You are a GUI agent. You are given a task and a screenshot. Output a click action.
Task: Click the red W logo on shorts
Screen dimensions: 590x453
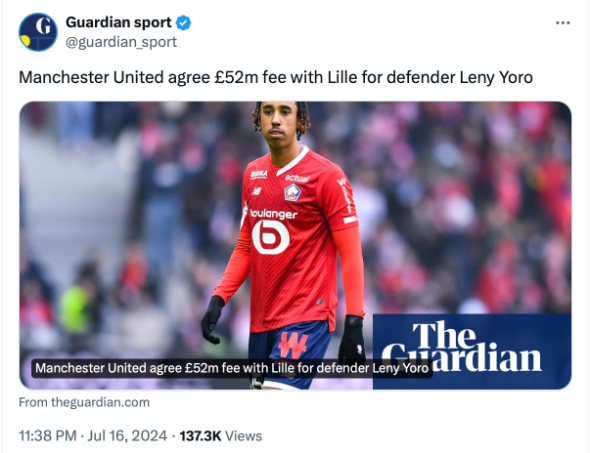click(x=293, y=345)
